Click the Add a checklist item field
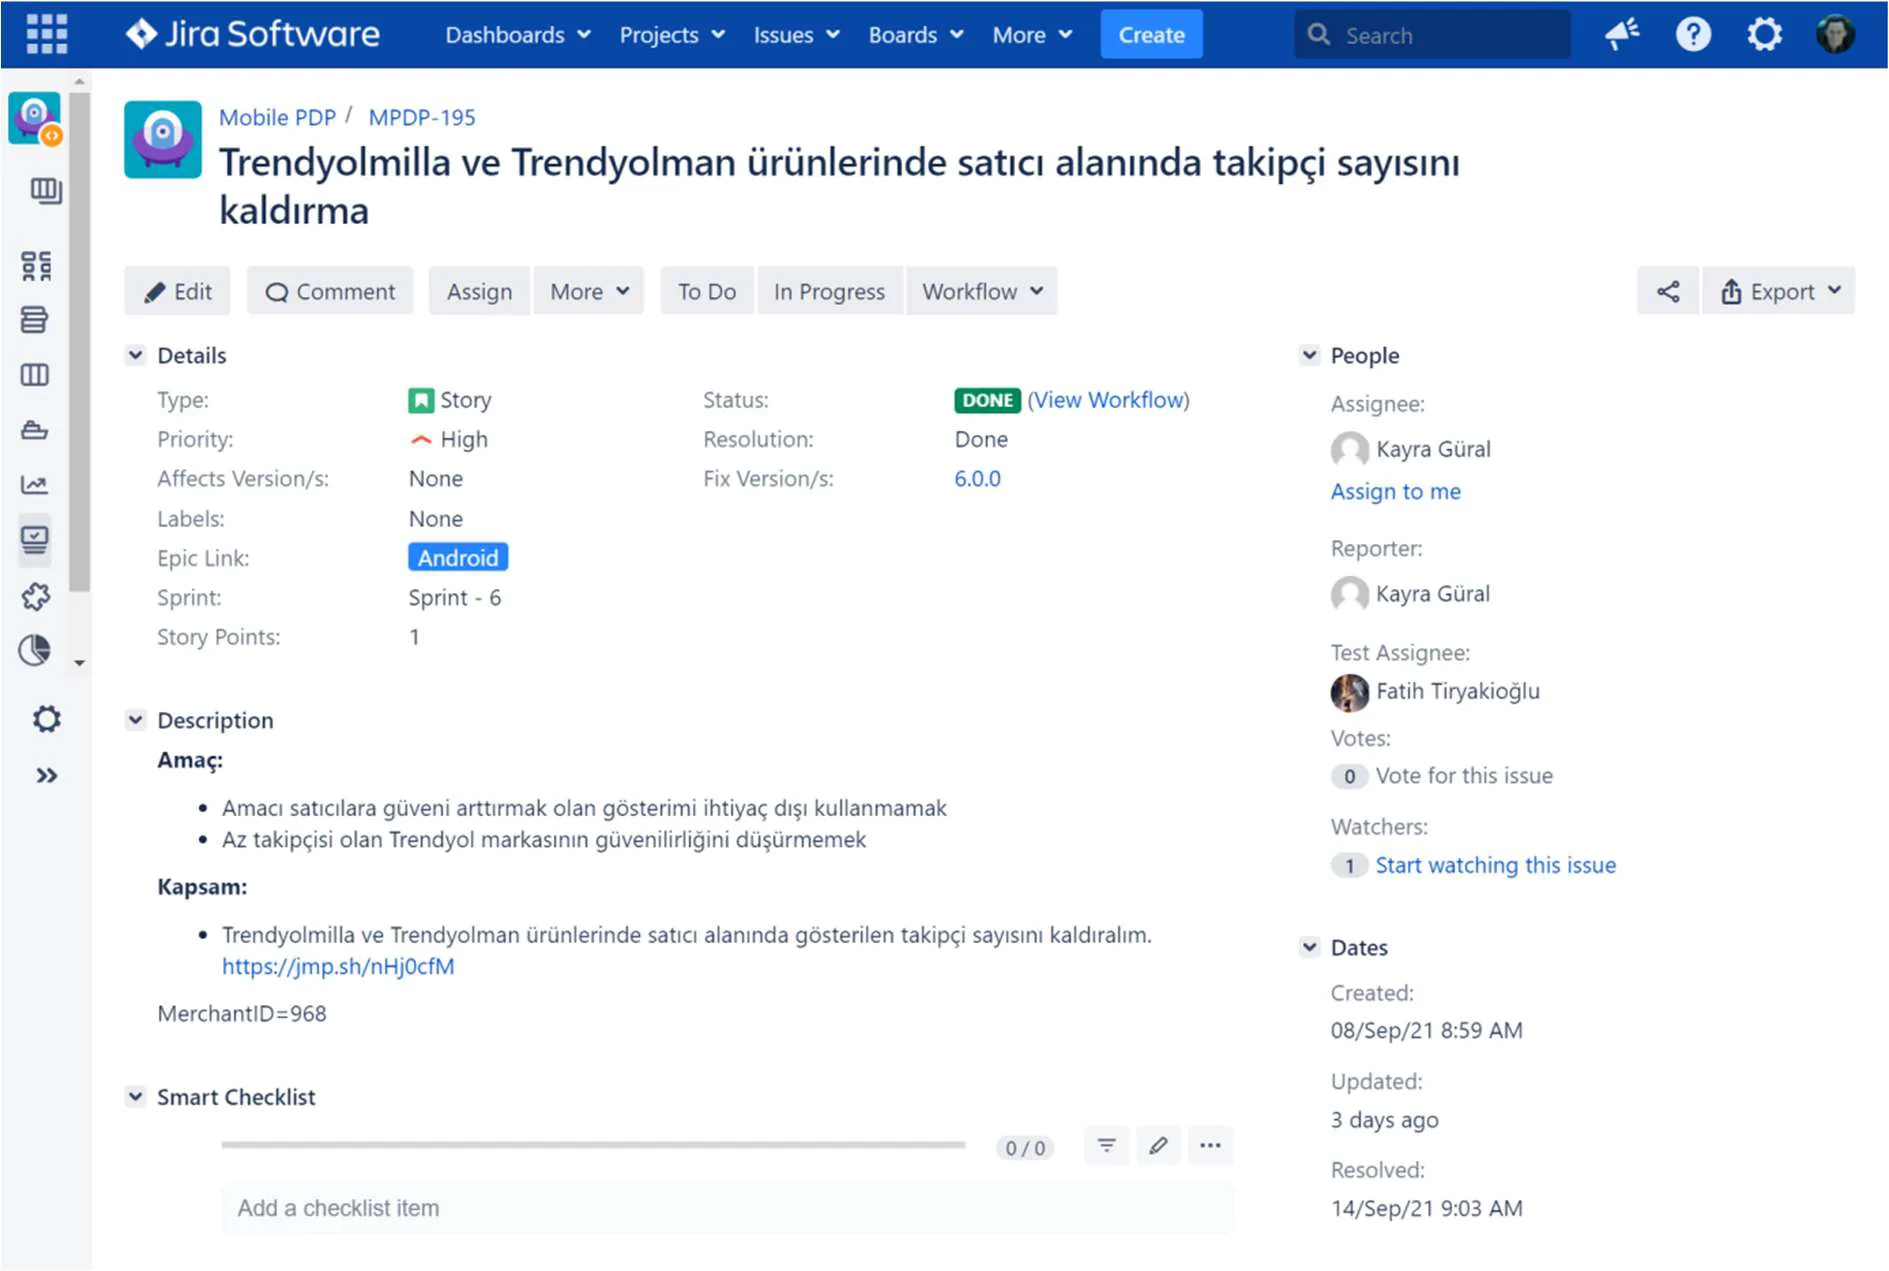 727,1208
